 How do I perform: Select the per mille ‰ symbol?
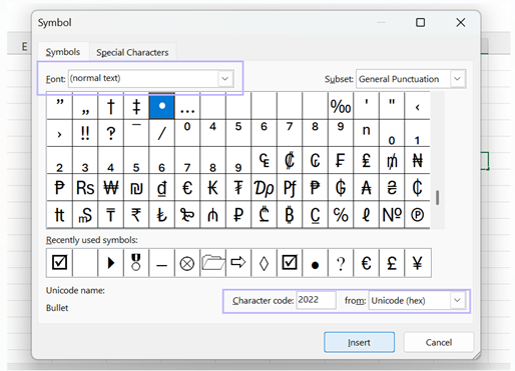pyautogui.click(x=341, y=106)
